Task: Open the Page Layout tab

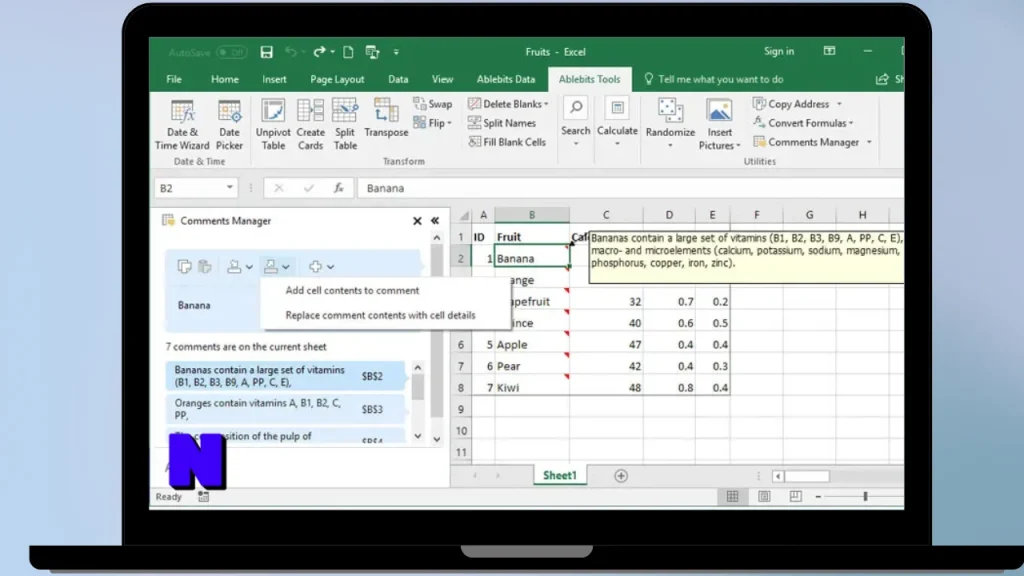Action: [337, 79]
